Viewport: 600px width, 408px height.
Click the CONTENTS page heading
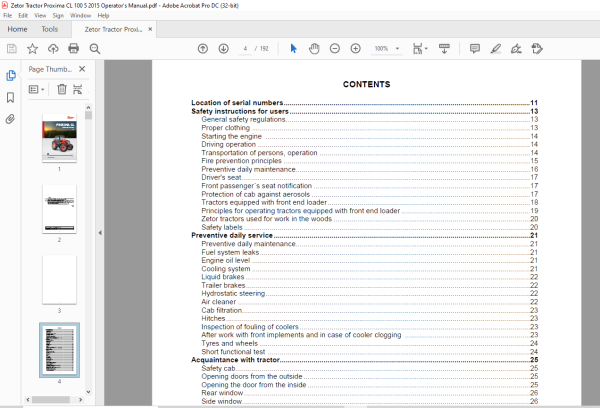point(367,84)
